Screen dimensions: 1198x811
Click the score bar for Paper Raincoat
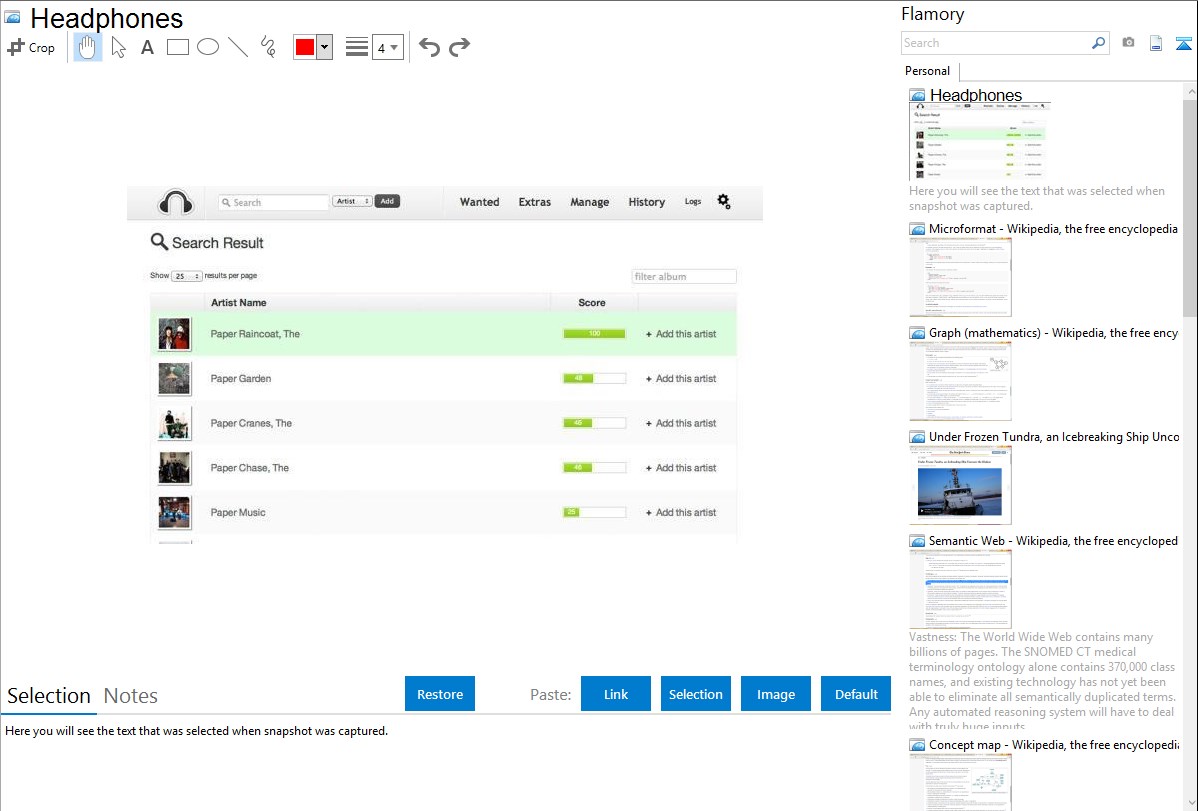pyautogui.click(x=594, y=334)
